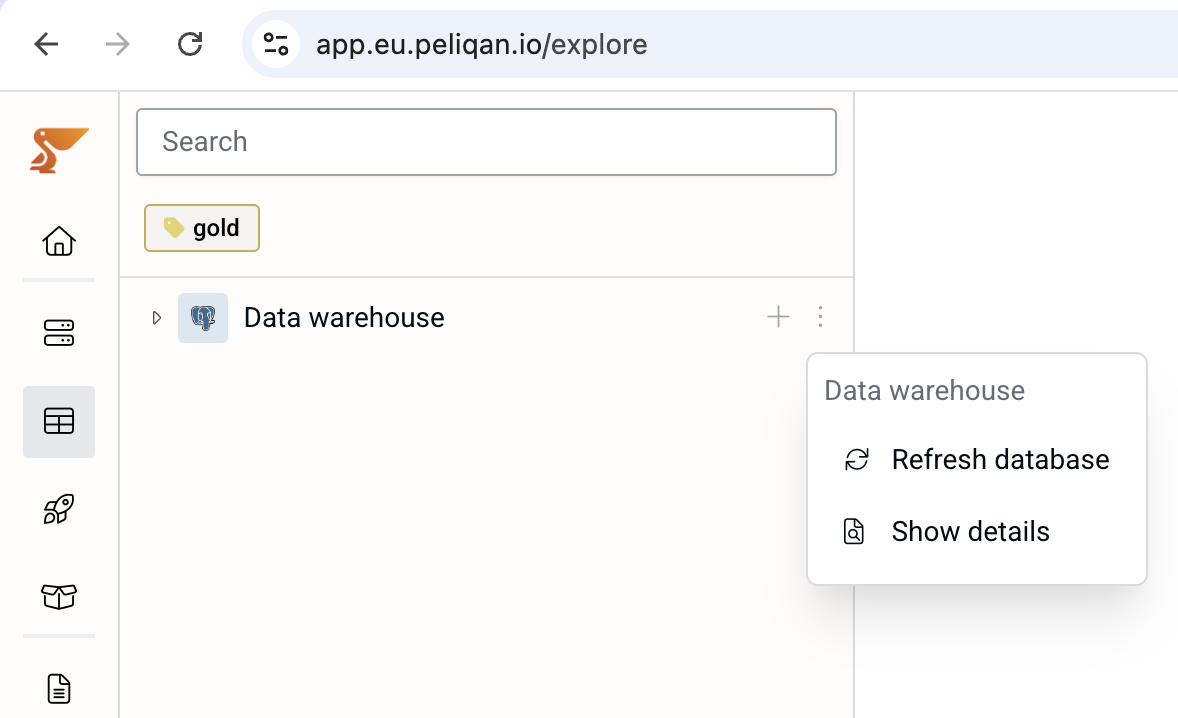The width and height of the screenshot is (1178, 718).
Task: Expand the Data warehouse tree node
Action: (x=156, y=318)
